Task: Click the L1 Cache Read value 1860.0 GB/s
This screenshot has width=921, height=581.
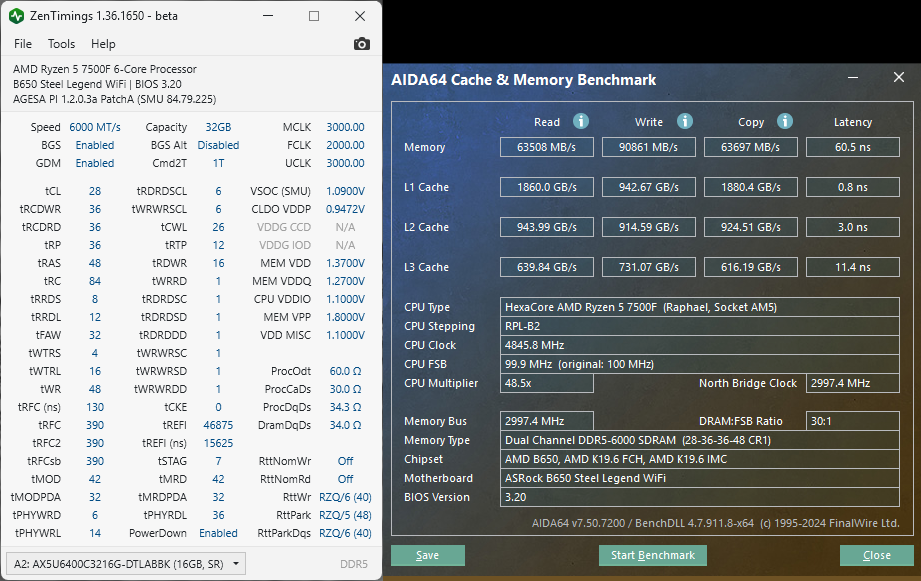Action: tap(547, 187)
